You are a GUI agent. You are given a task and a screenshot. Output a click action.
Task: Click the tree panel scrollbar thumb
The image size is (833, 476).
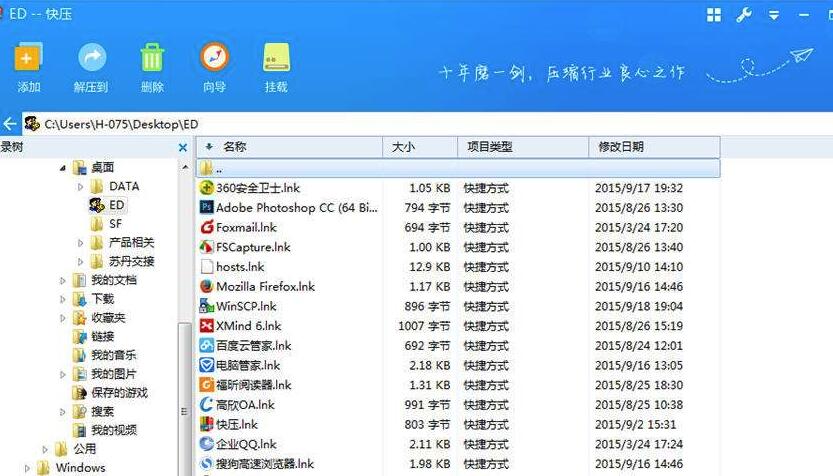click(x=185, y=398)
